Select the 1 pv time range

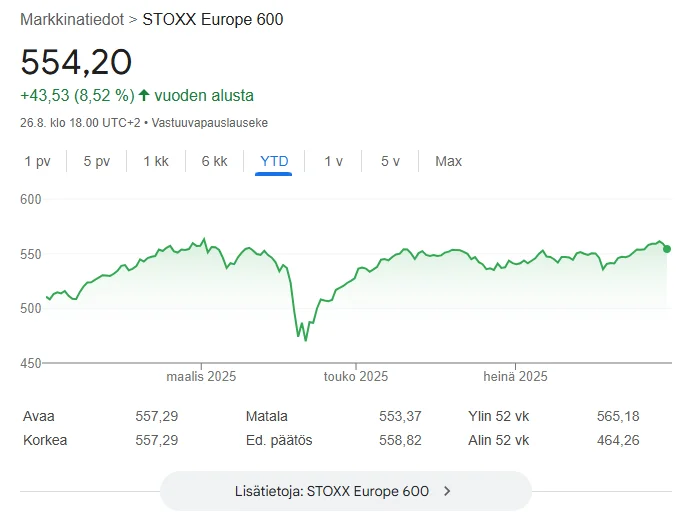(37, 161)
